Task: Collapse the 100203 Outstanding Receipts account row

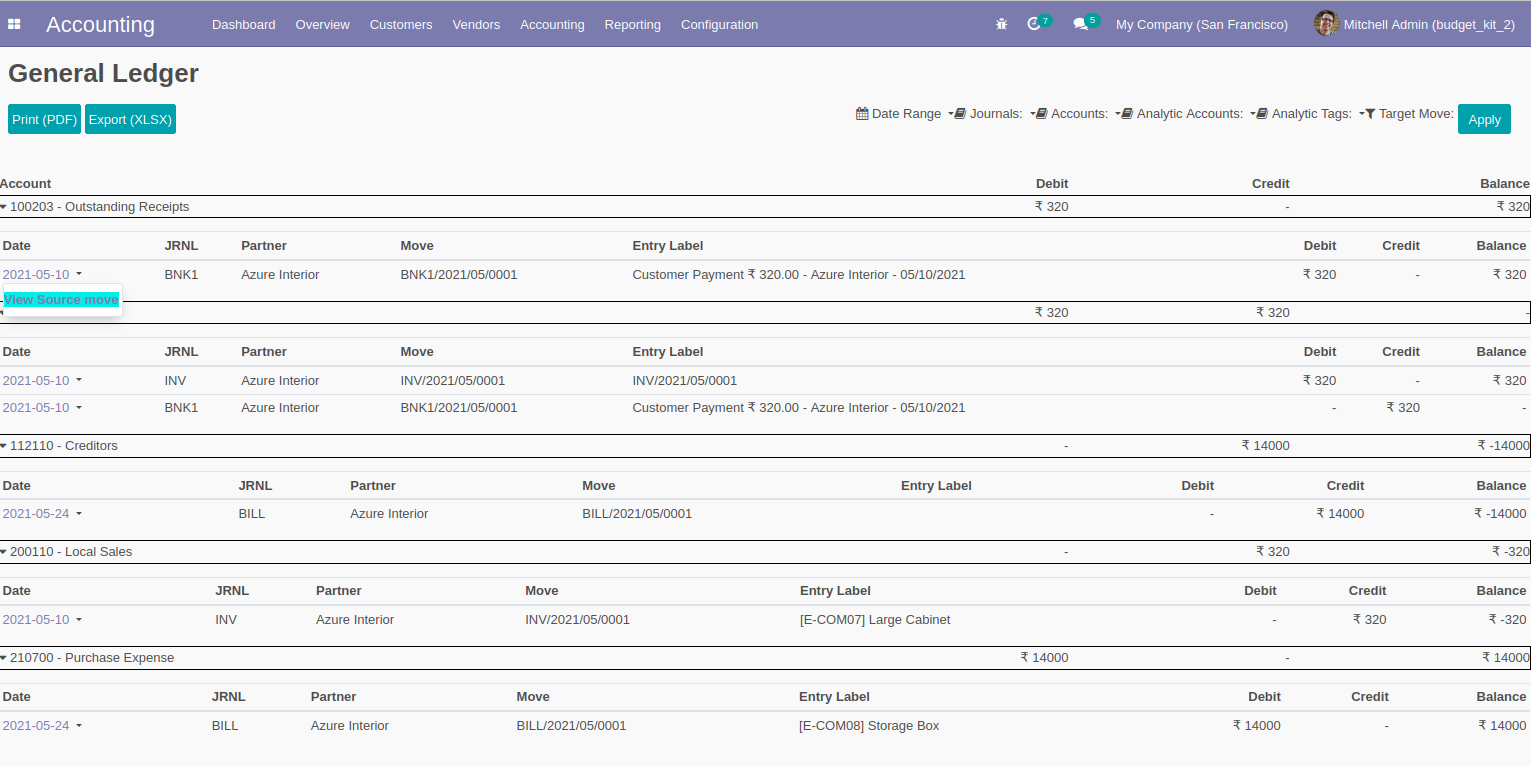Action: click(x=98, y=207)
